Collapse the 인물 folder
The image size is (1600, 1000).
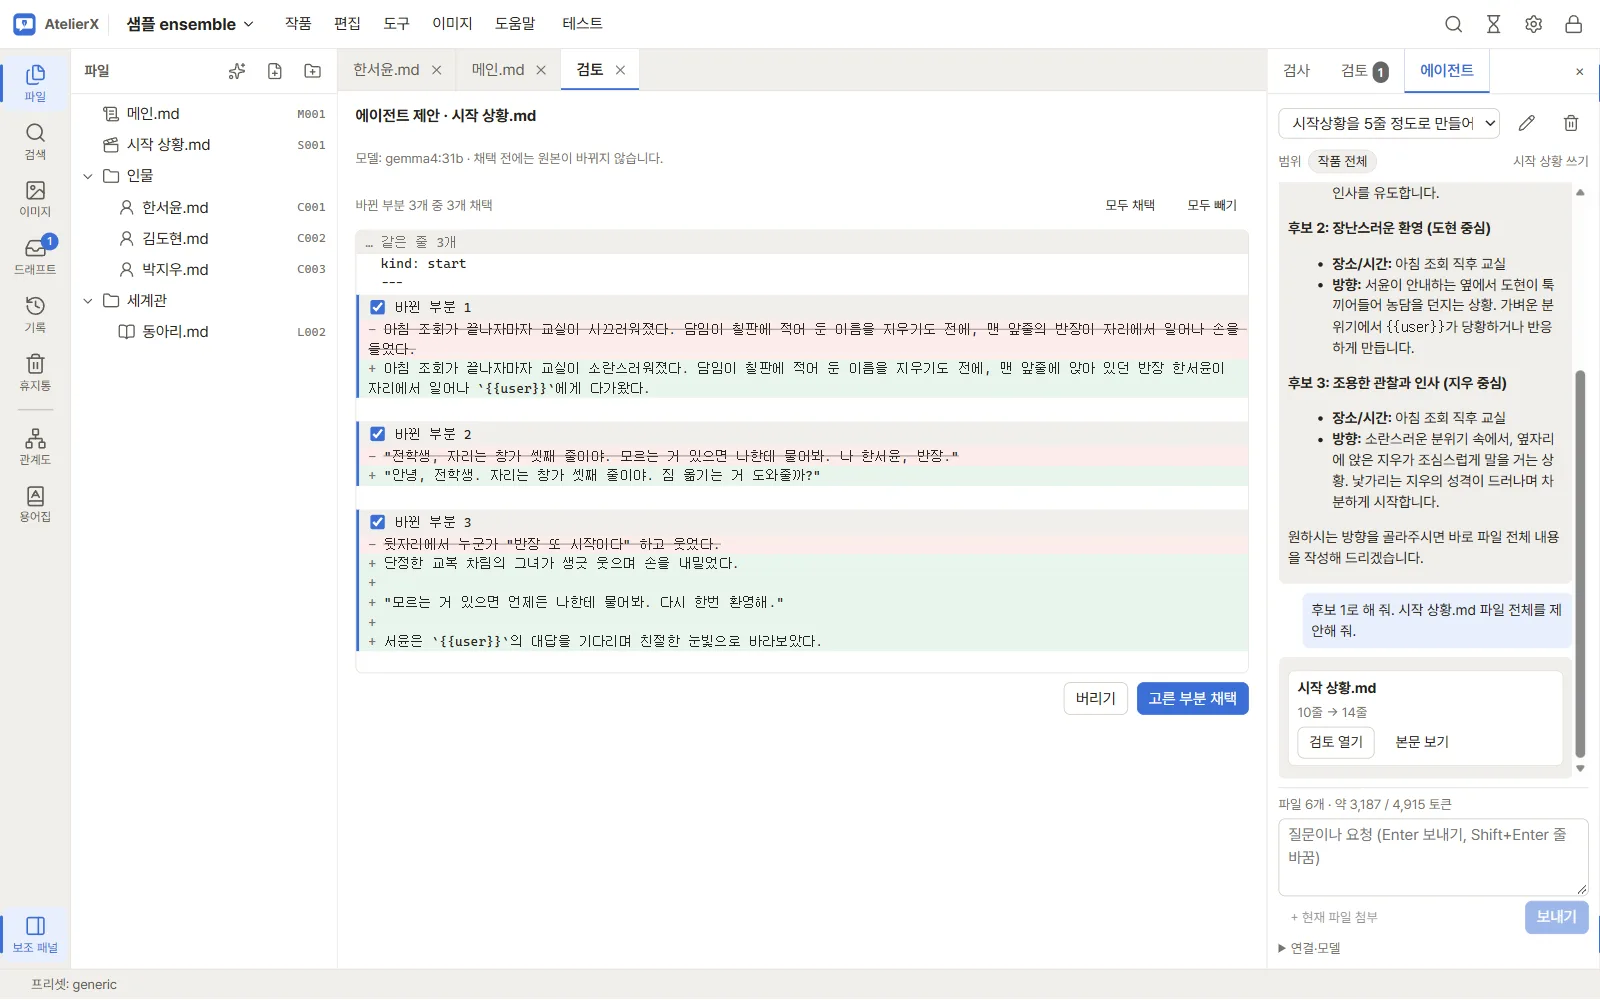(x=88, y=176)
